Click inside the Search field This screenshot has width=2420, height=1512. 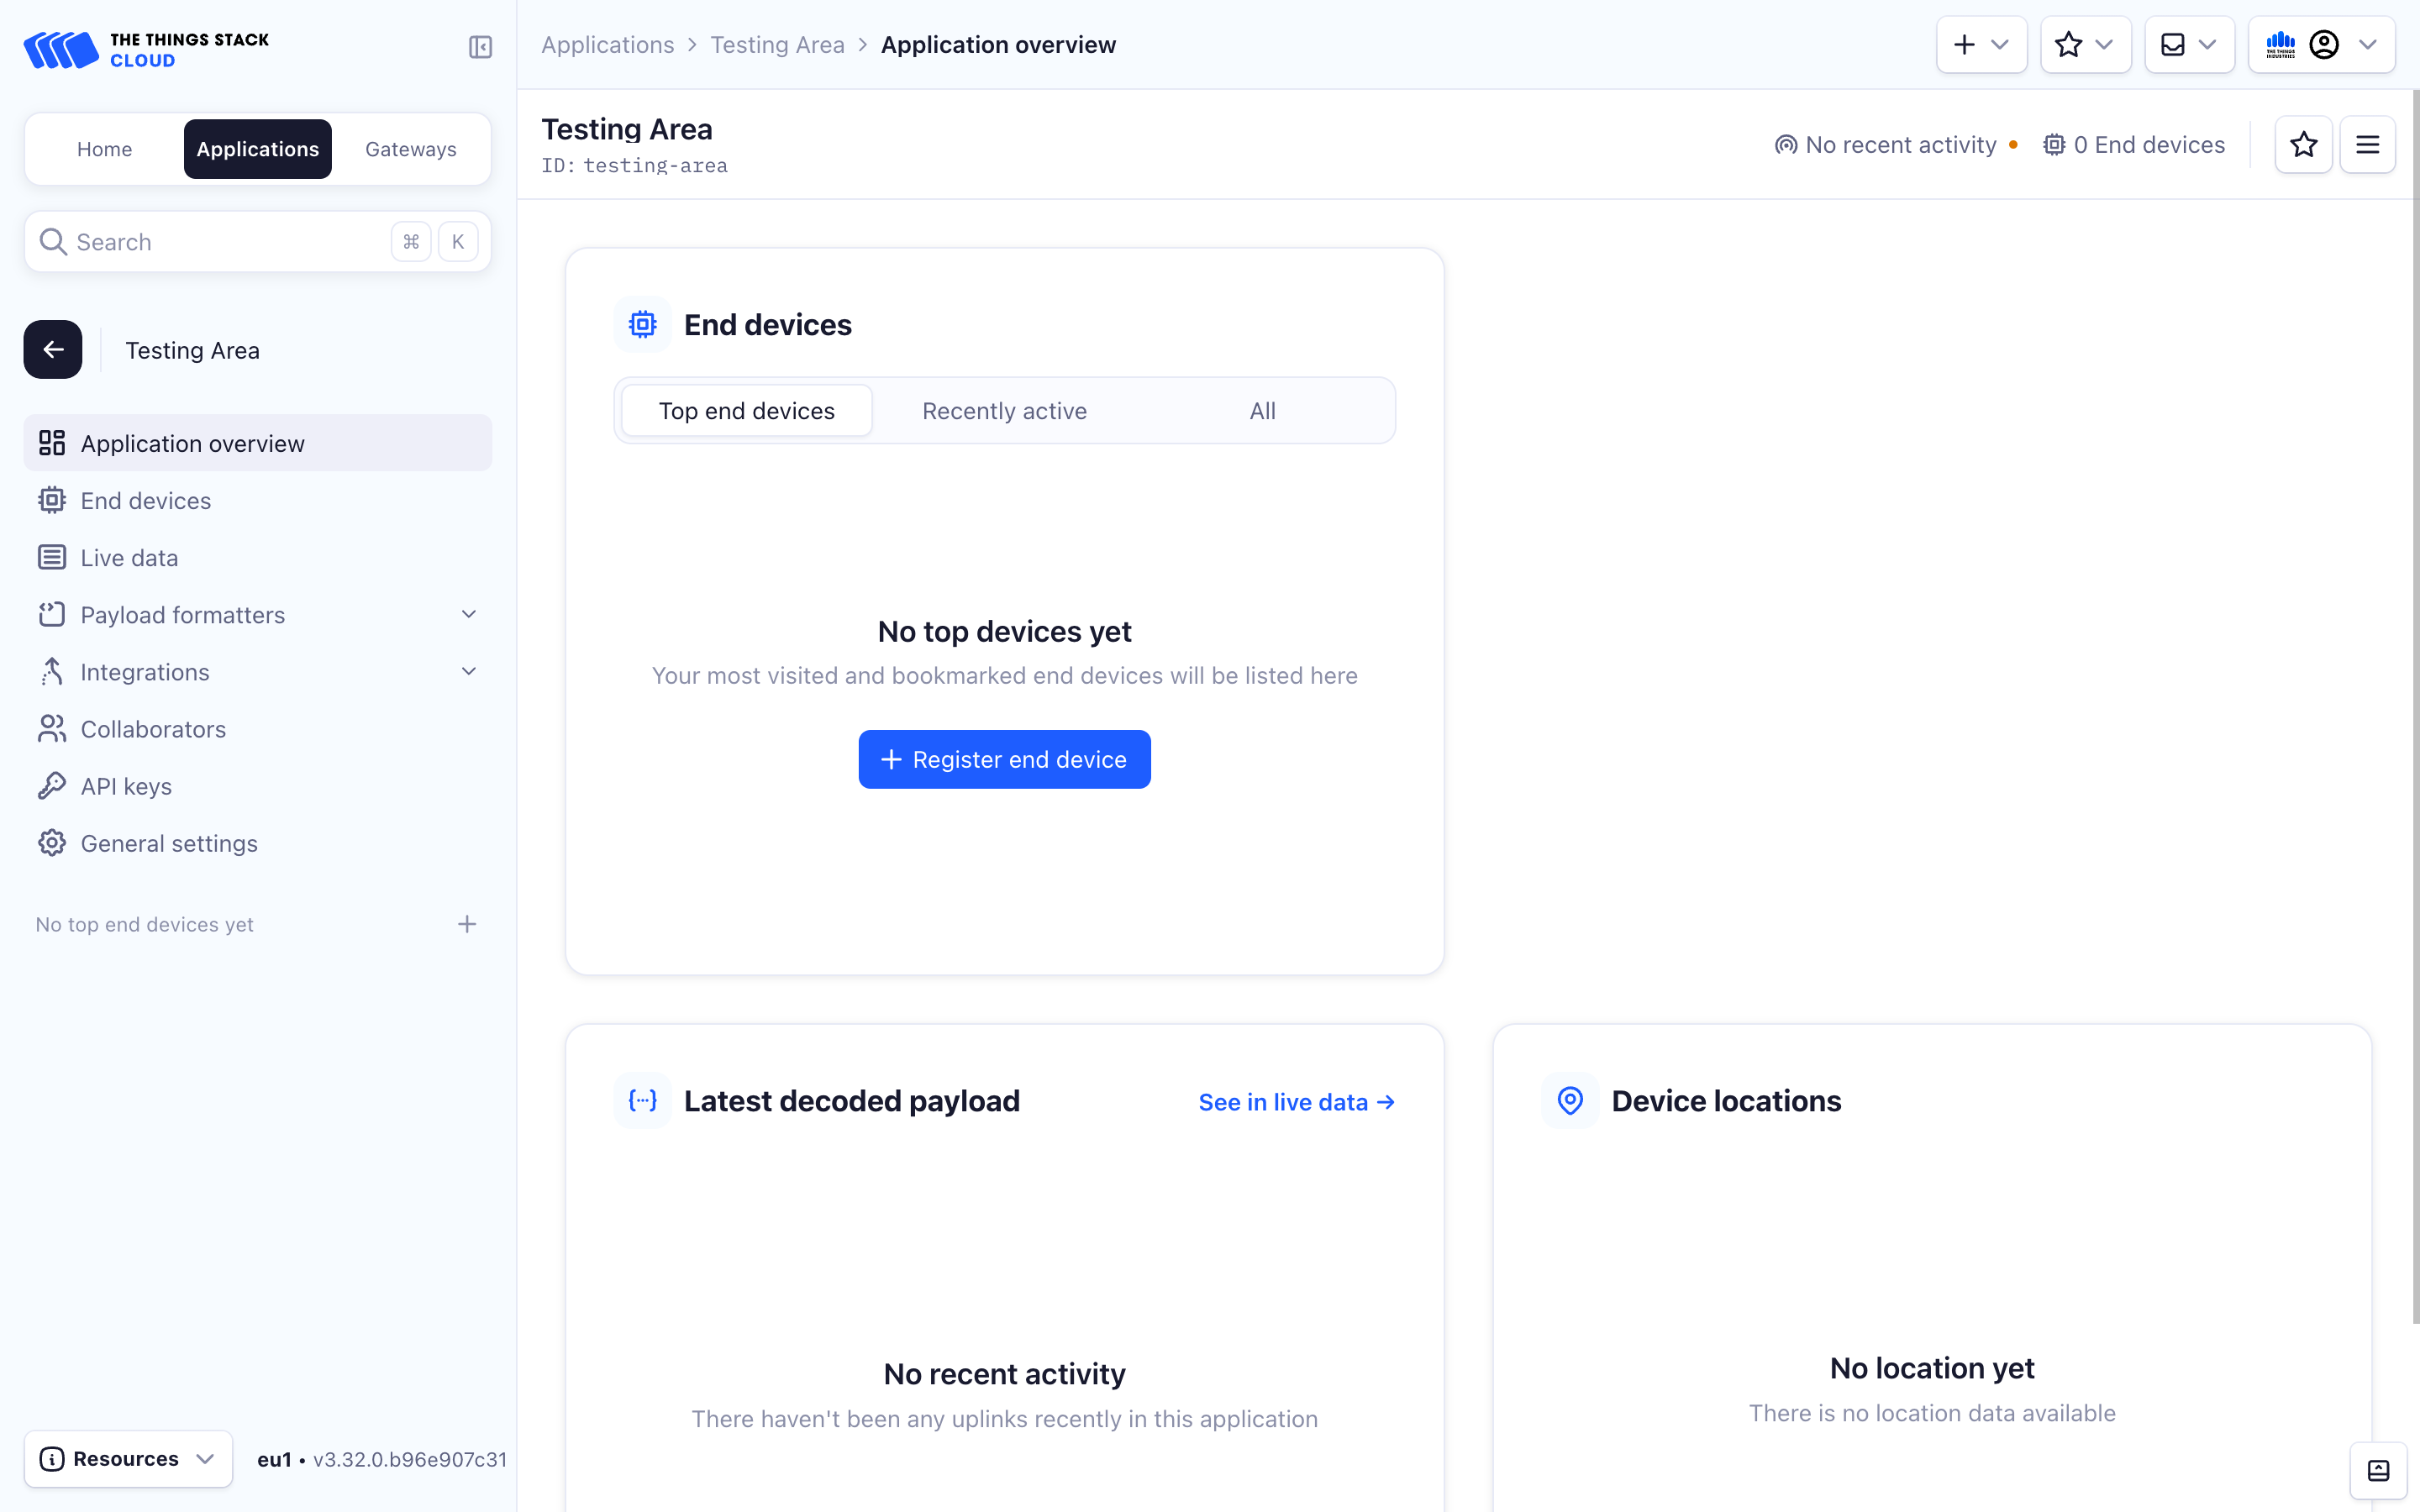click(200, 241)
